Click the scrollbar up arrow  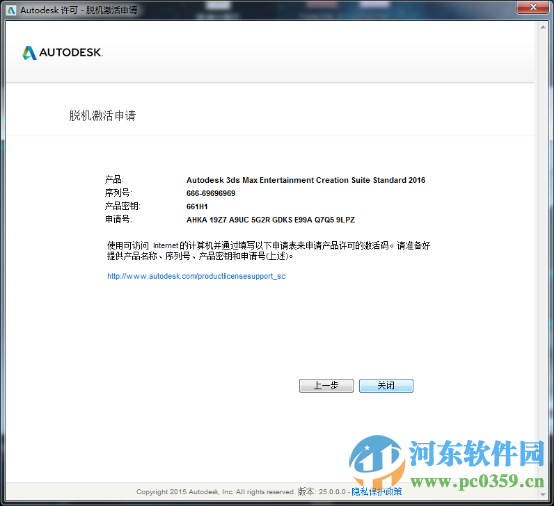point(543,27)
